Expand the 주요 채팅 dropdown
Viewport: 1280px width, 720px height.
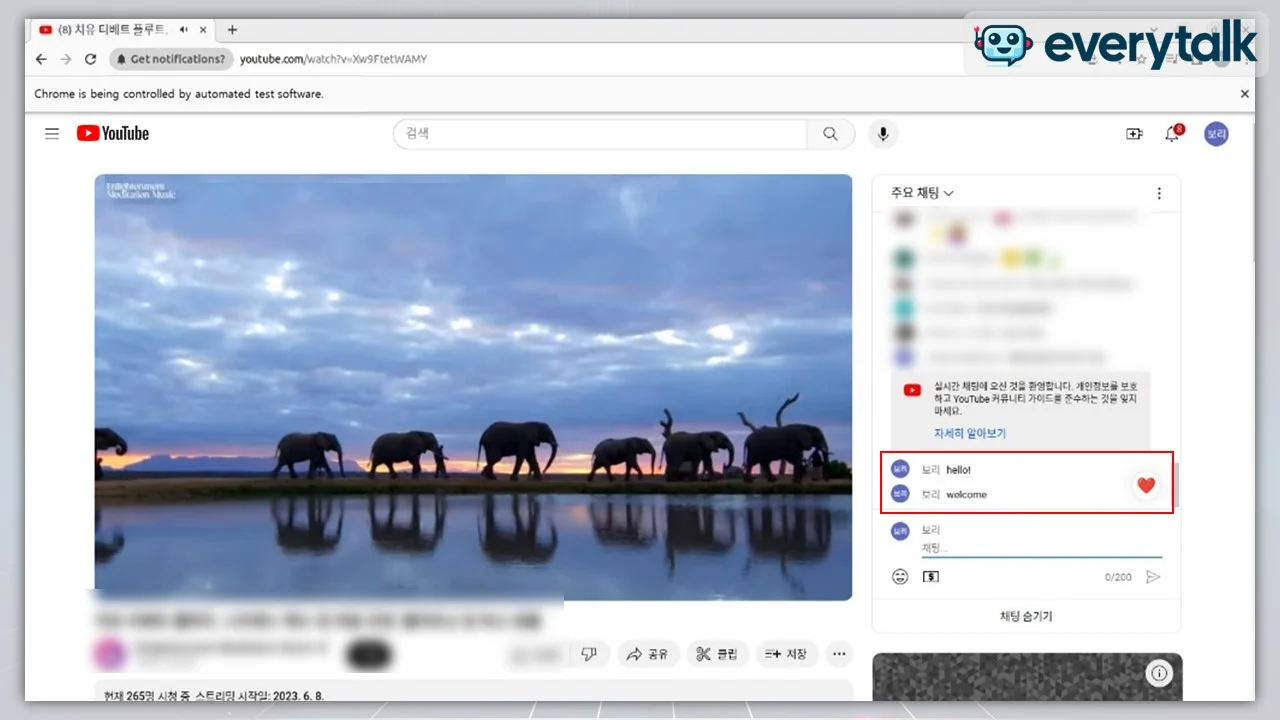pyautogui.click(x=922, y=193)
